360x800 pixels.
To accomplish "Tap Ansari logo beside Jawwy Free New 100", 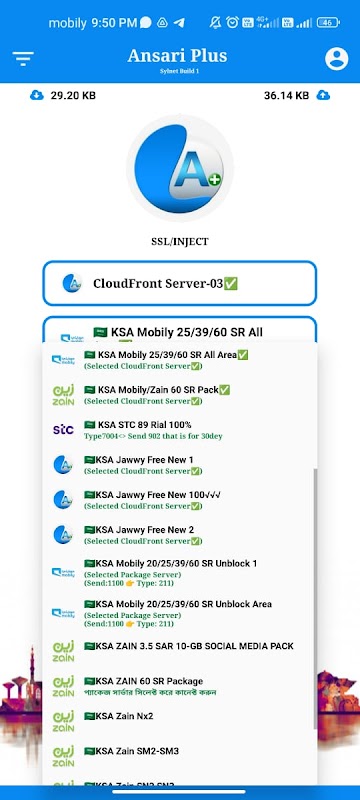I will [x=63, y=499].
